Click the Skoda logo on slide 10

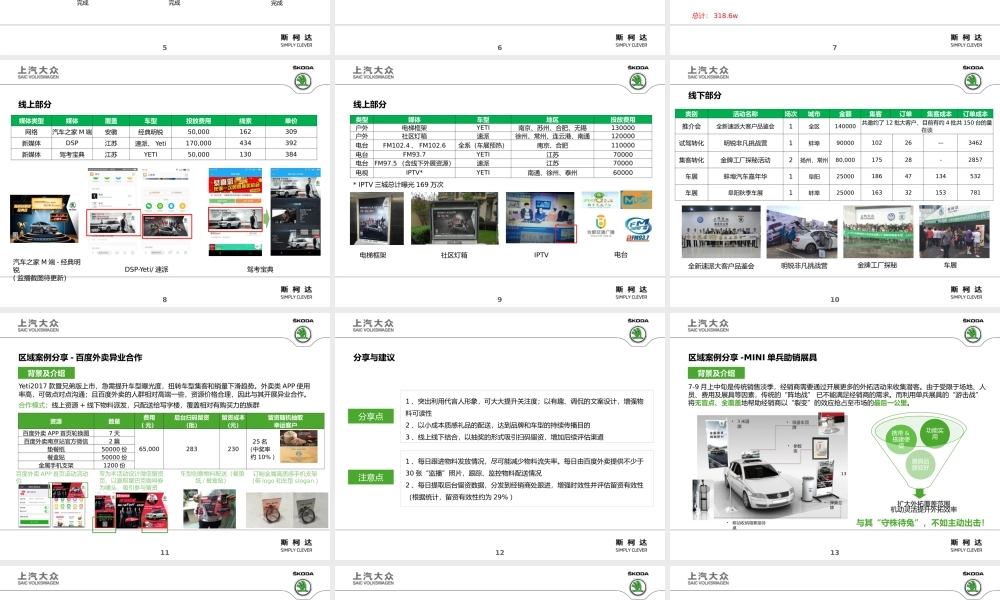[x=973, y=78]
